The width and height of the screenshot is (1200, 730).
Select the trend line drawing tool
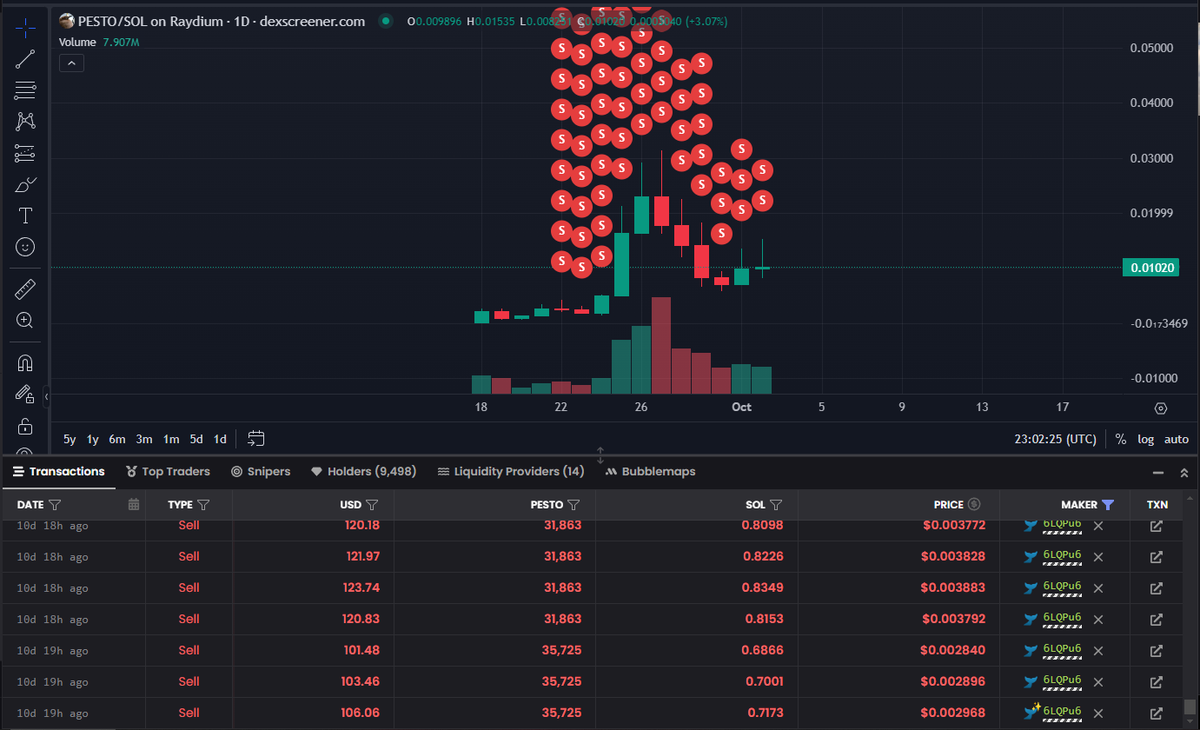pyautogui.click(x=25, y=59)
